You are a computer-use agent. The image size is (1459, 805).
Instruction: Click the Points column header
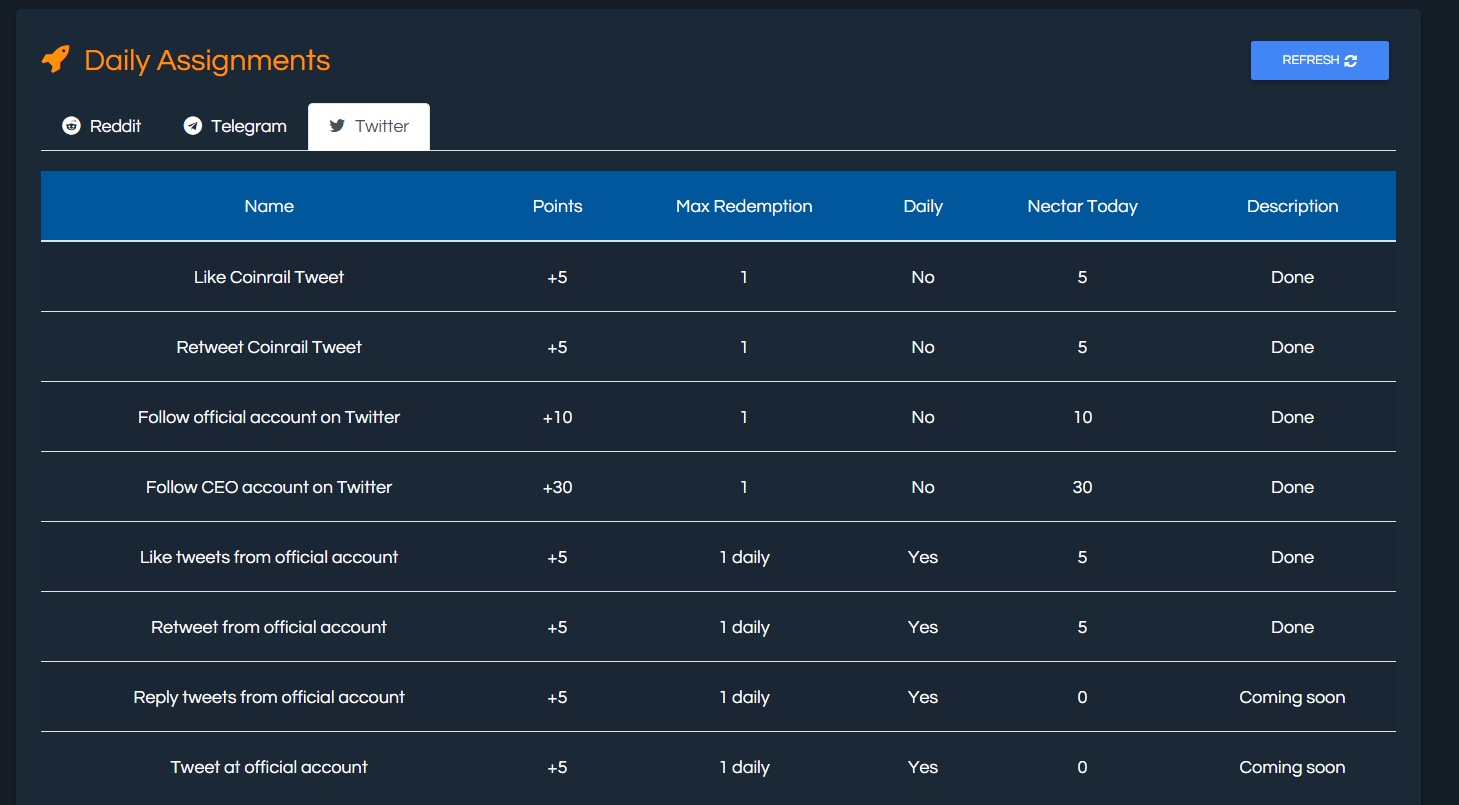[x=557, y=206]
